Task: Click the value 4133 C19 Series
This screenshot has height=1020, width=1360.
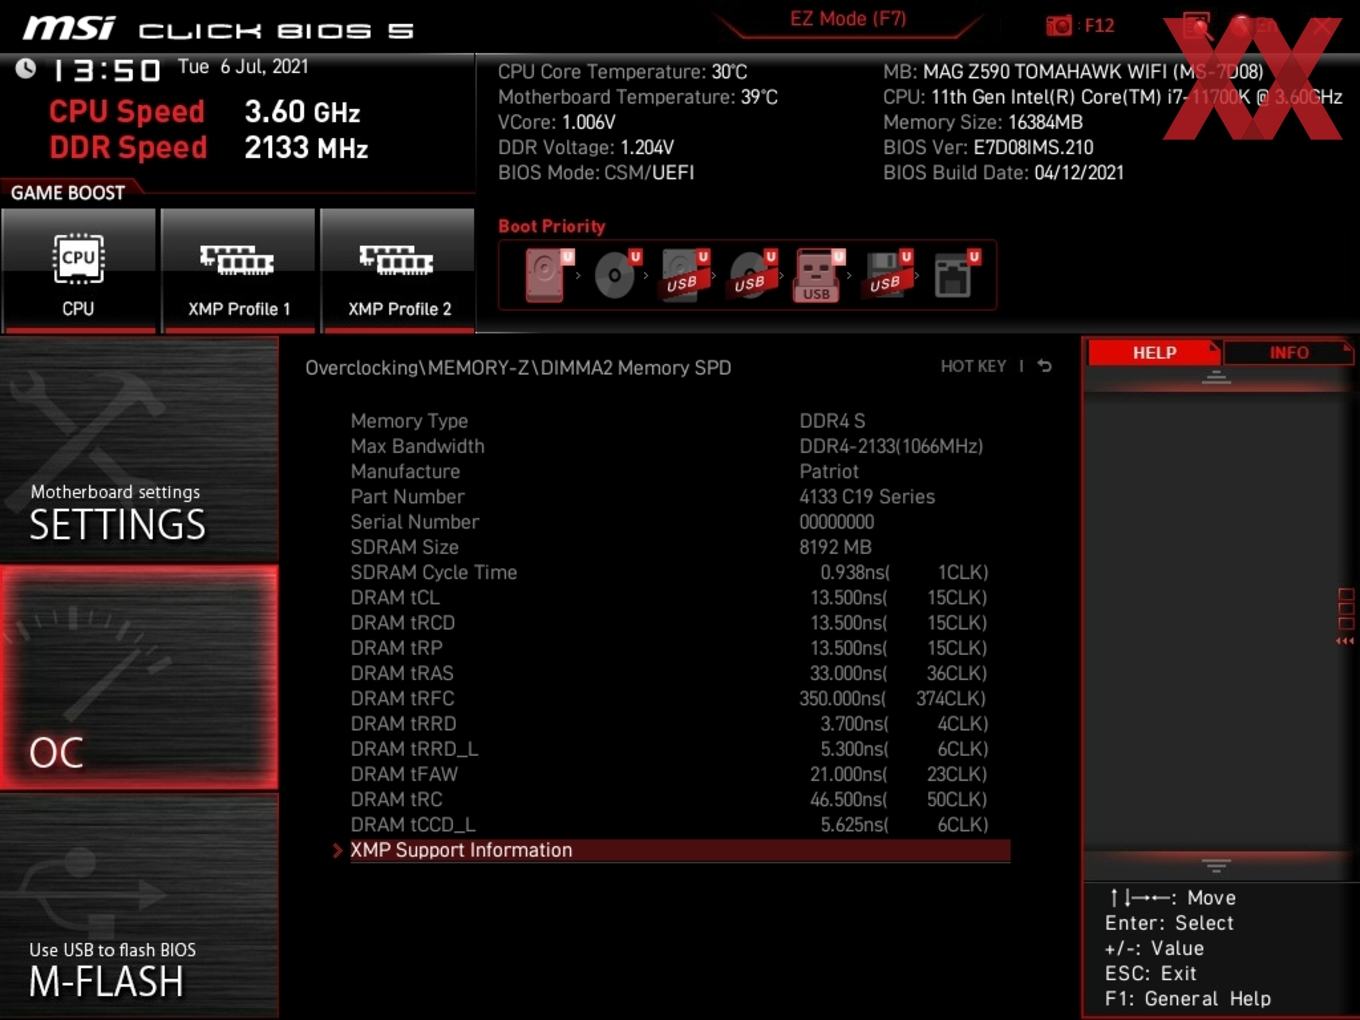Action: tap(867, 496)
